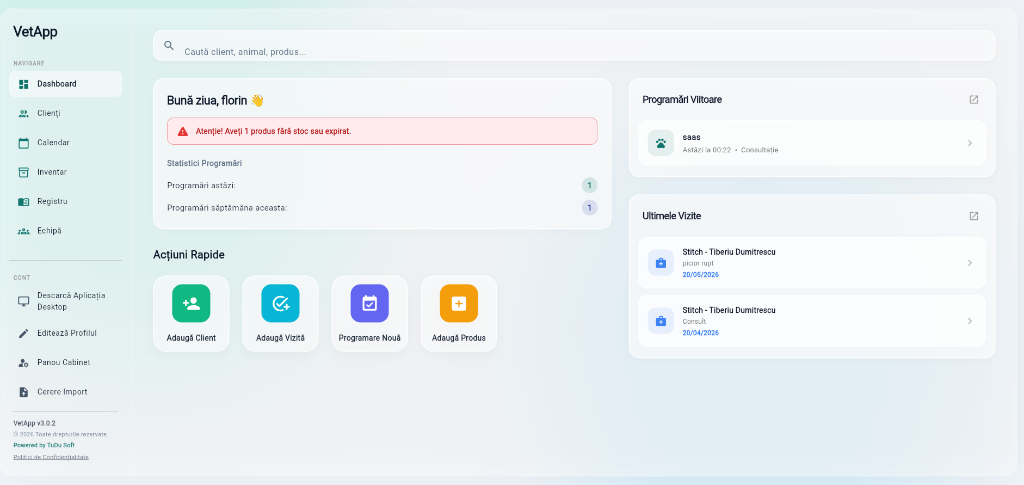Click the Clienți people icon

tap(24, 114)
